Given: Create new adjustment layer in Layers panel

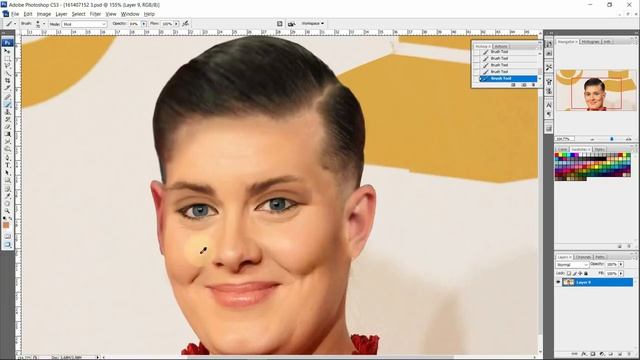Looking at the screenshot, I should (x=602, y=353).
